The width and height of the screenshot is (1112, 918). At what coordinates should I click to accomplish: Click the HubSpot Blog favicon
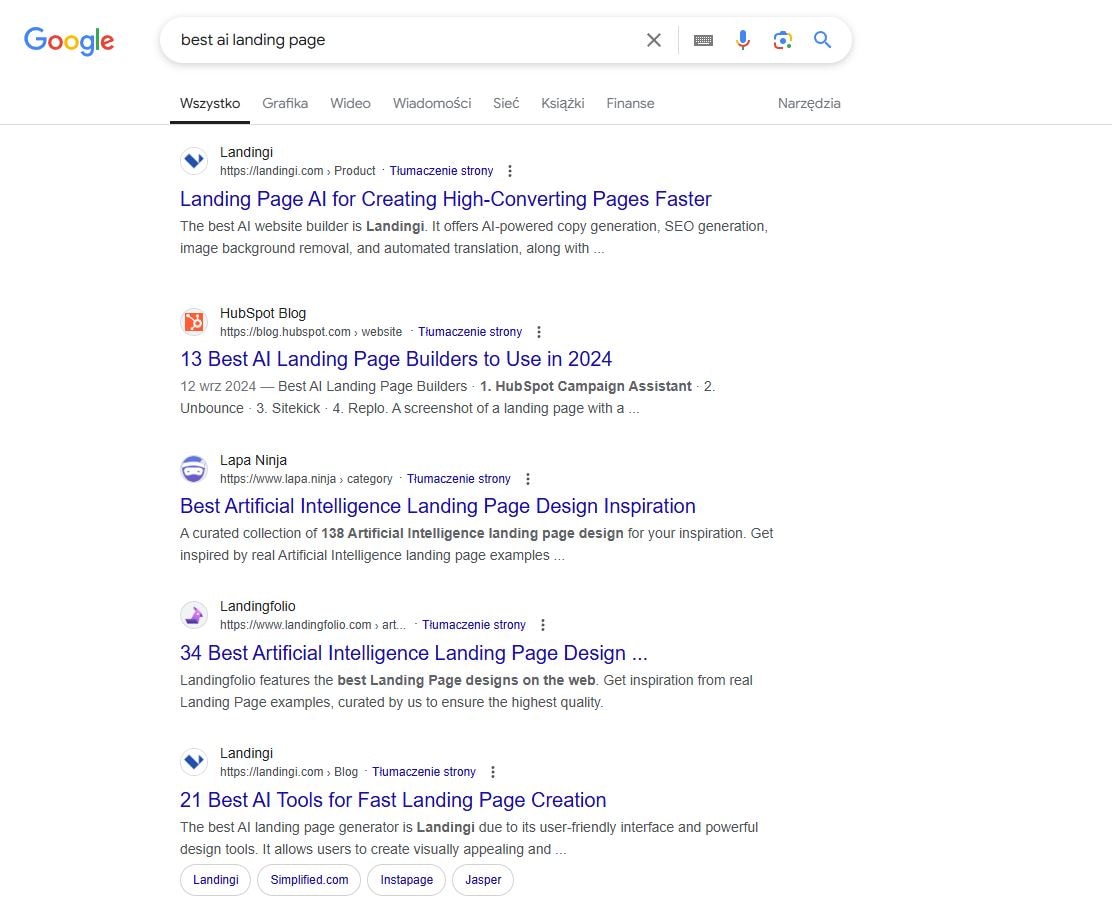(194, 322)
